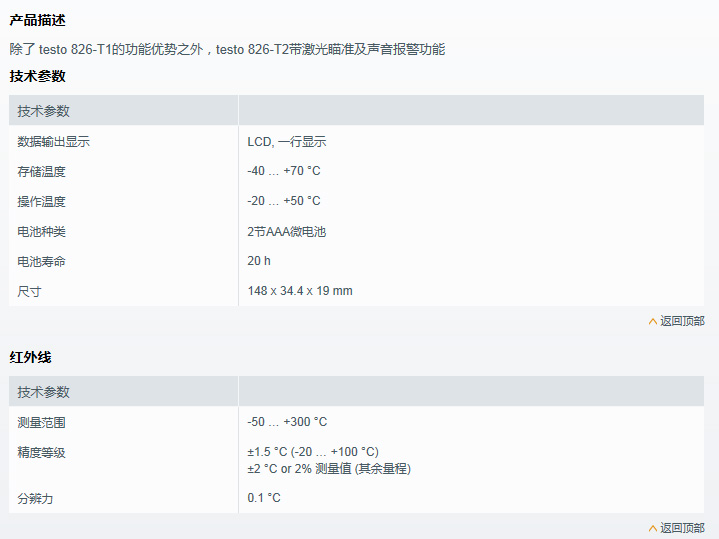719x539 pixels.
Task: Click the caret icon below the 分辨力 row
Action: click(x=653, y=528)
